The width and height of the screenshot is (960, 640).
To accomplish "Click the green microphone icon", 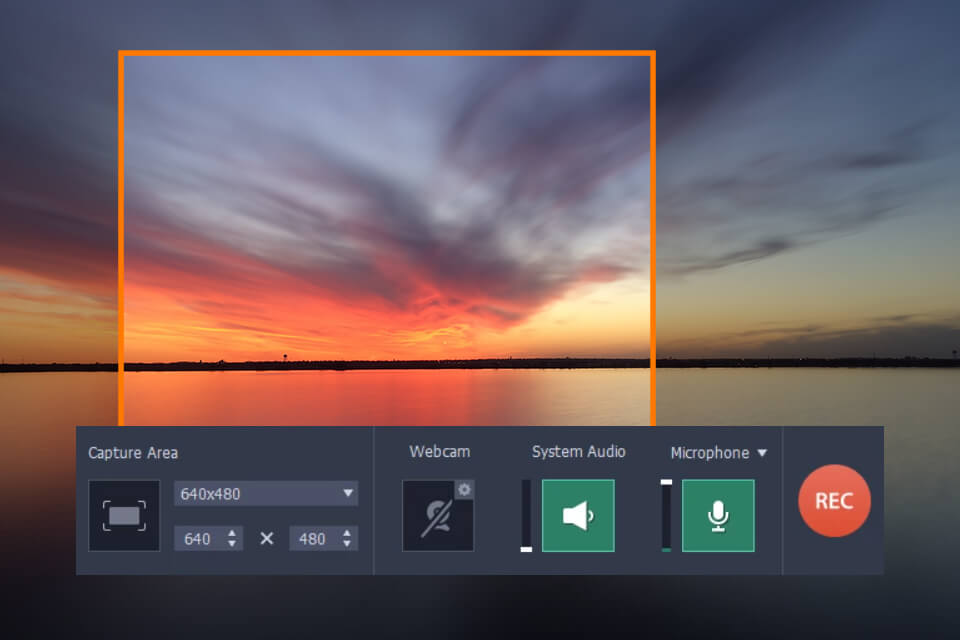I will 718,516.
